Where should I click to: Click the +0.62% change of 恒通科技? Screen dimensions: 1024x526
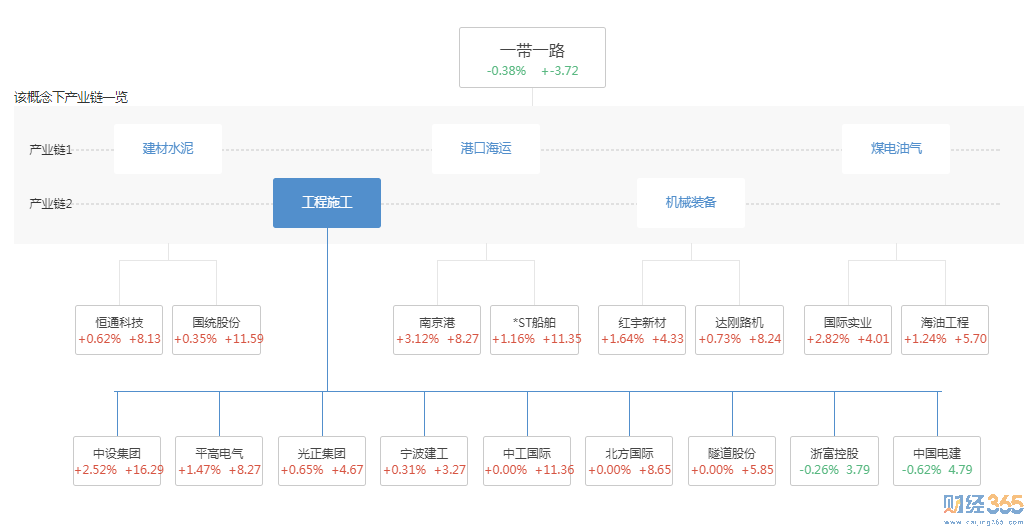point(99,339)
